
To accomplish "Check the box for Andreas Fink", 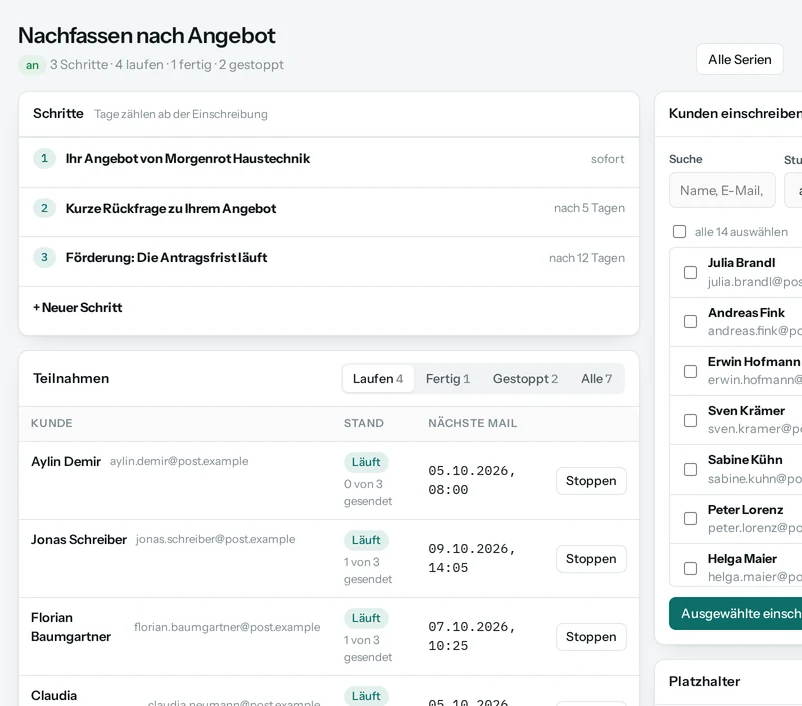I will (690, 321).
